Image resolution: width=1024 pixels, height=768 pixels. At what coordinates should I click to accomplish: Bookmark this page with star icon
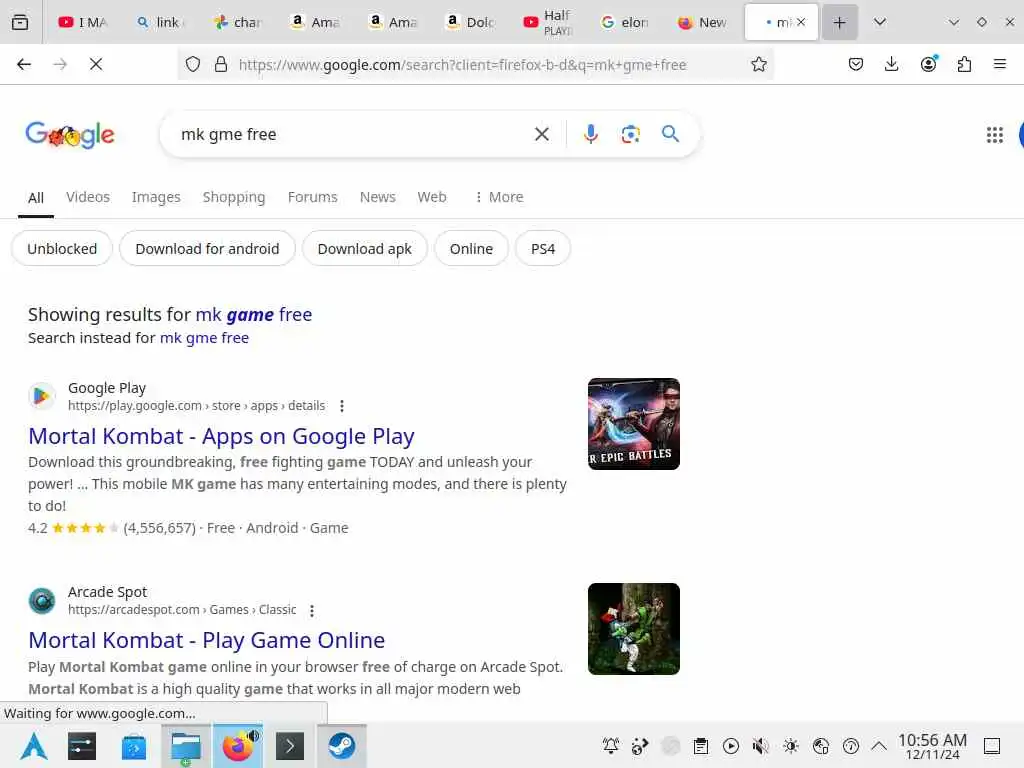coord(758,64)
